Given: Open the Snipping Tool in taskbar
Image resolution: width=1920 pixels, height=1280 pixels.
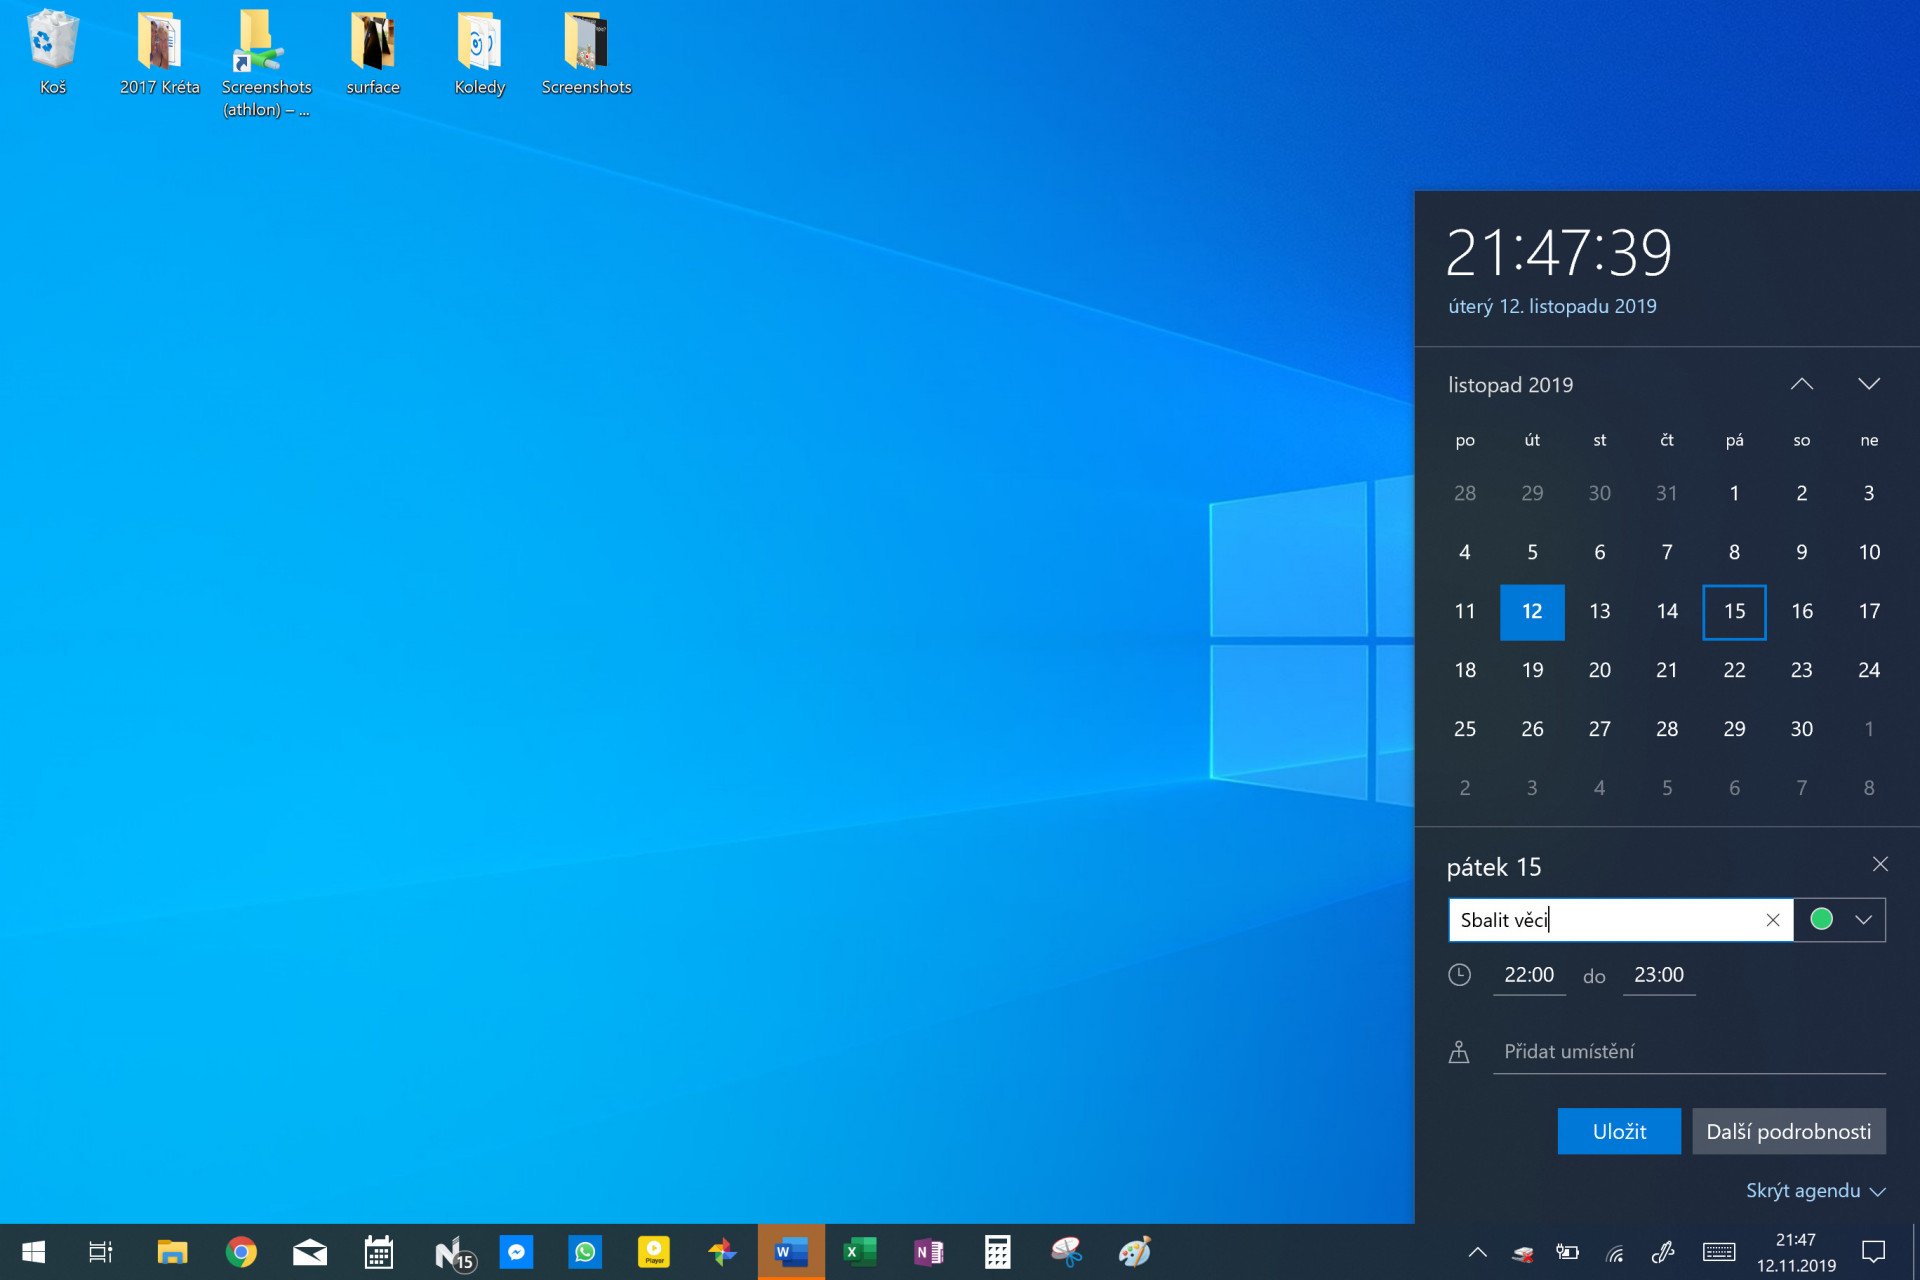Looking at the screenshot, I should [1066, 1252].
